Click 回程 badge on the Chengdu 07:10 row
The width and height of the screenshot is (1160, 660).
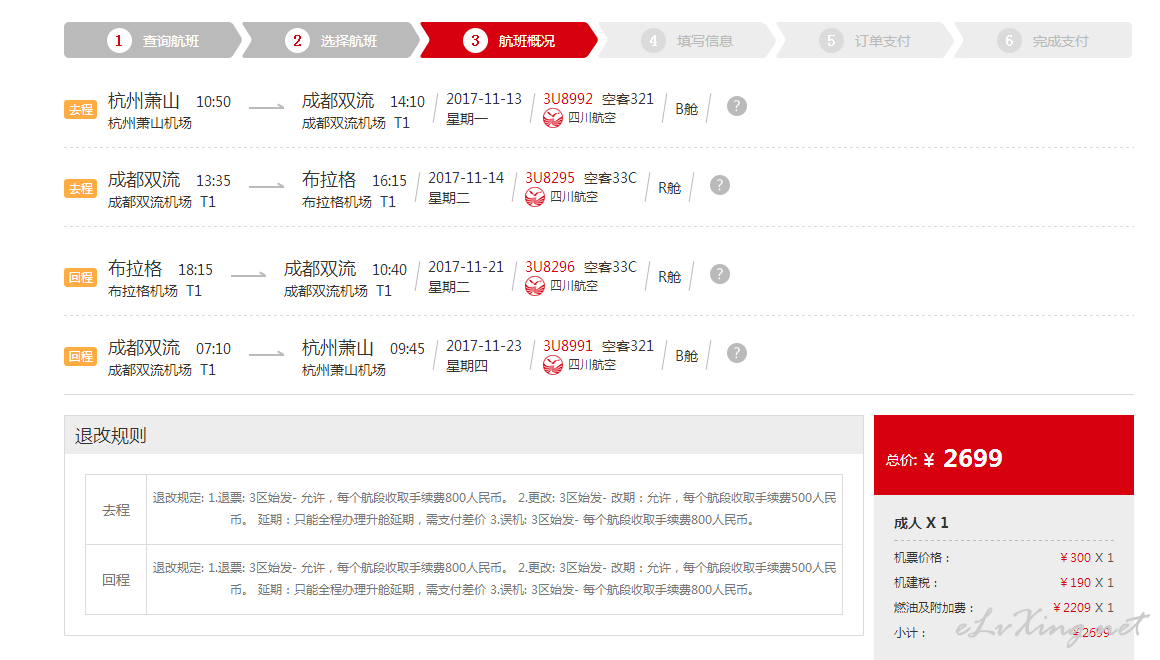pos(81,357)
